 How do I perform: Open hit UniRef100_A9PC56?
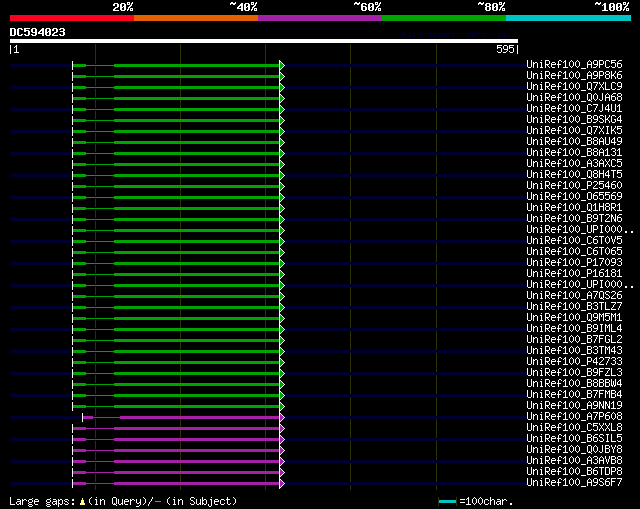click(574, 64)
